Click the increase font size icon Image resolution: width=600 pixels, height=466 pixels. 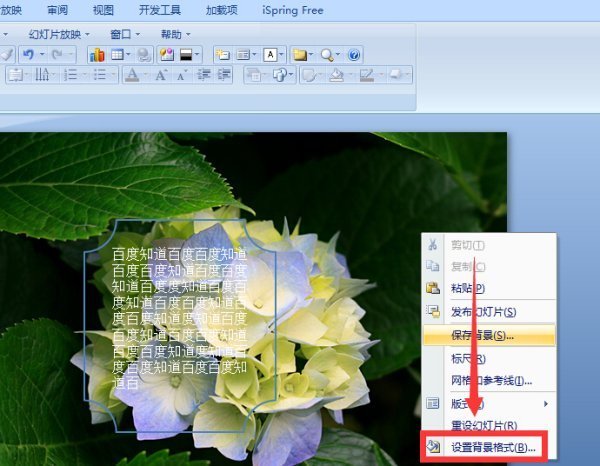[x=161, y=75]
